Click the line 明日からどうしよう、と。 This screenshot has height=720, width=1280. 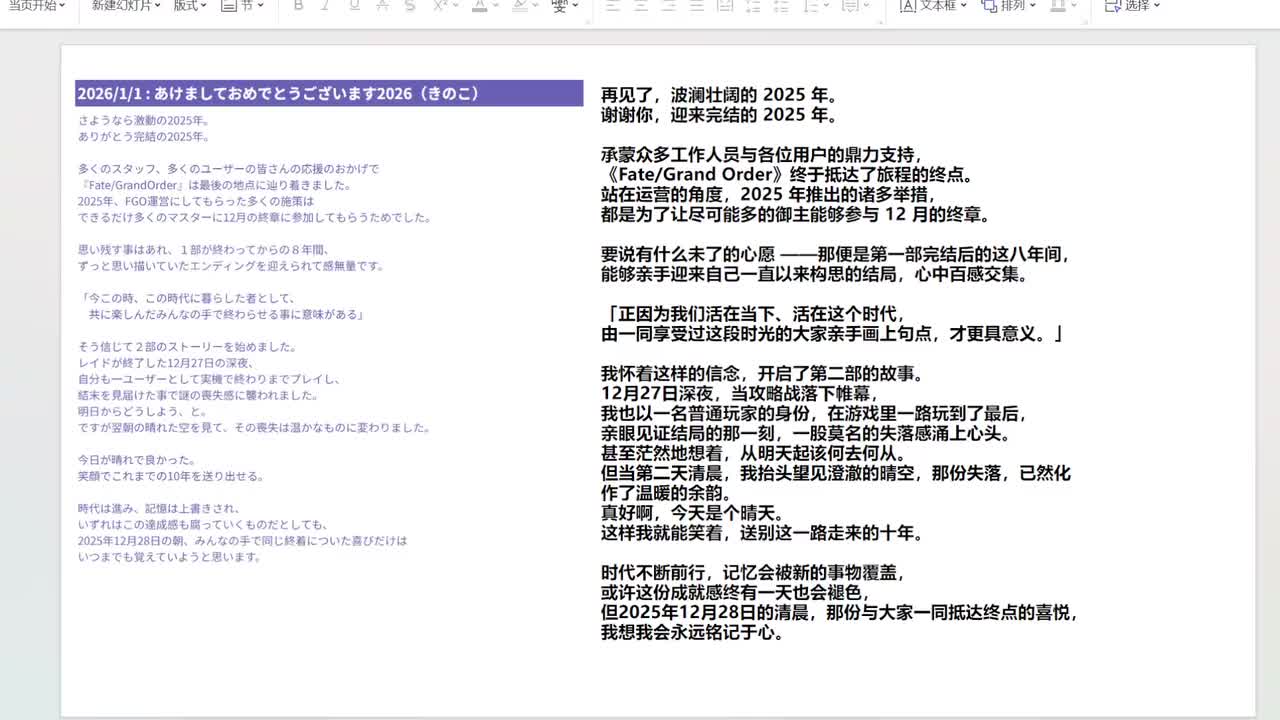click(x=143, y=411)
